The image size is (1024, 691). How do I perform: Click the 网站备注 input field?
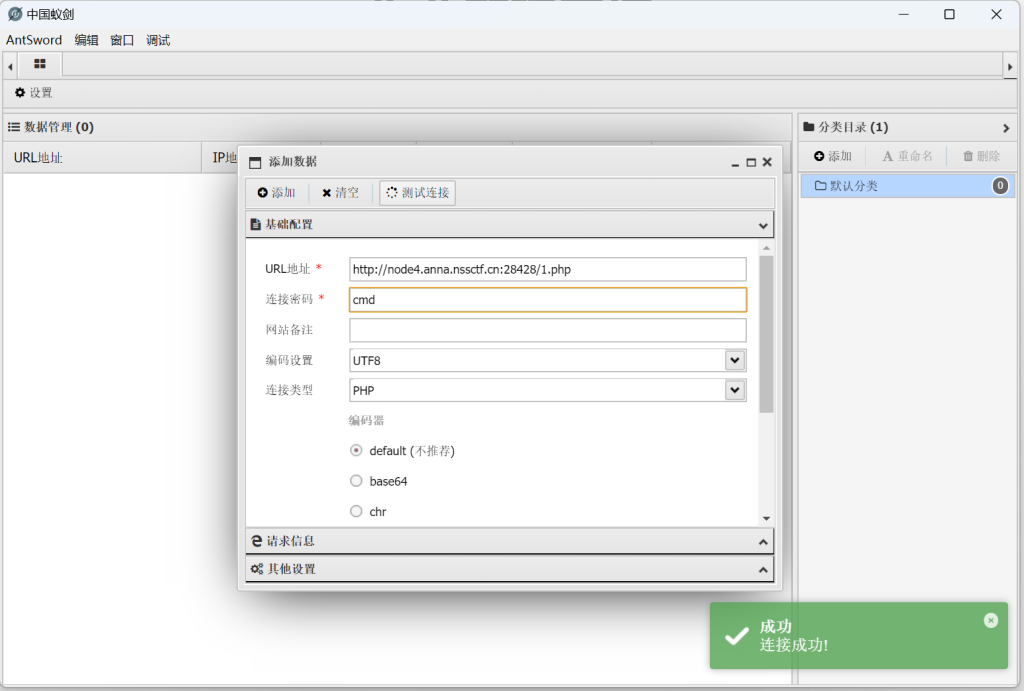(547, 330)
